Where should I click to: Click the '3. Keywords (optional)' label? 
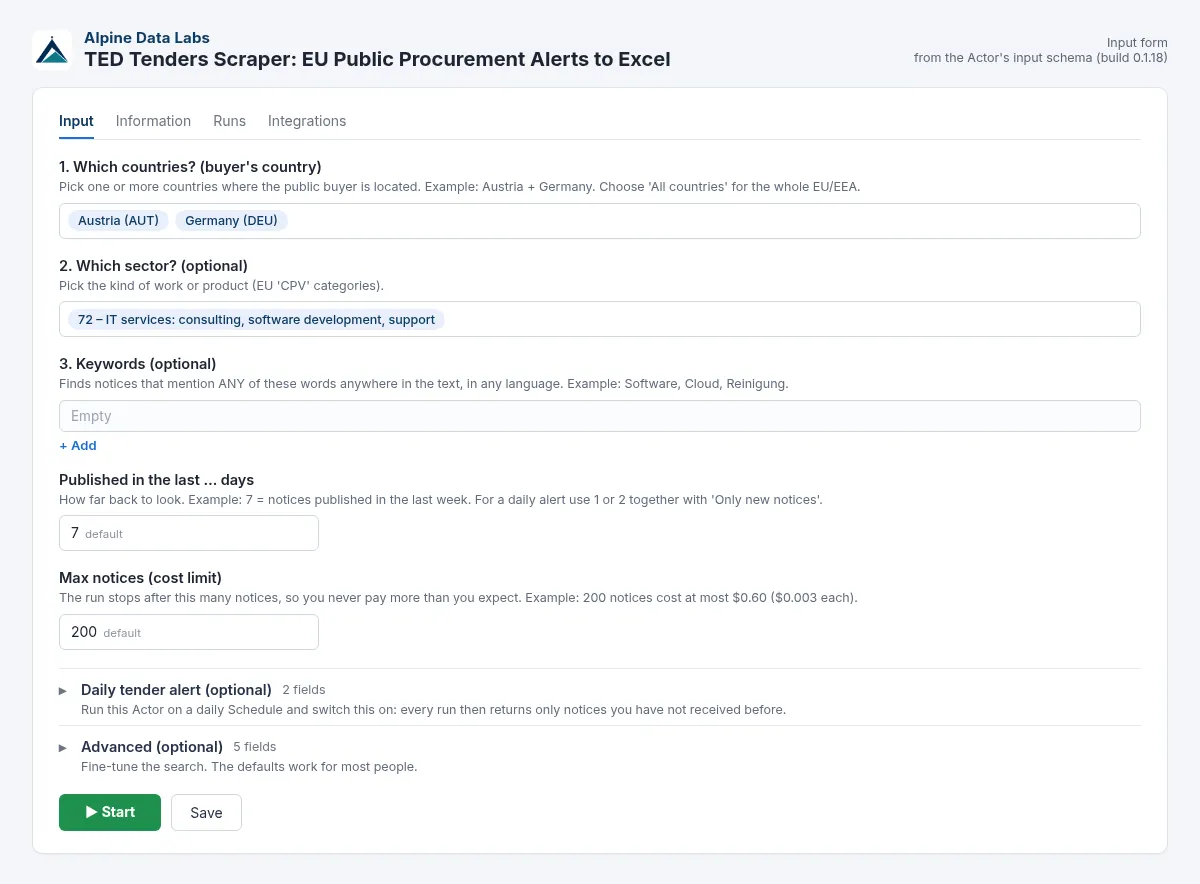[138, 364]
